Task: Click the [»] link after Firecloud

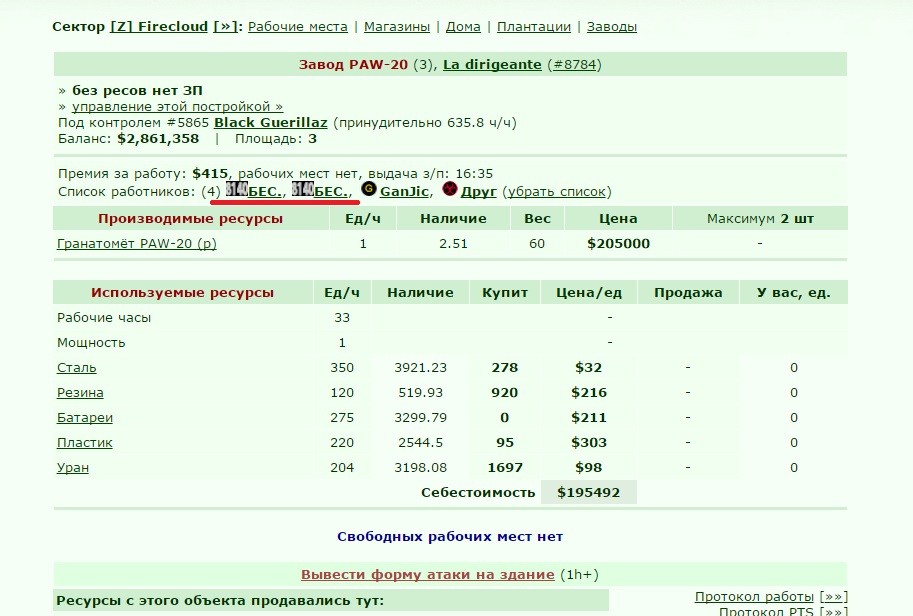Action: pos(225,27)
